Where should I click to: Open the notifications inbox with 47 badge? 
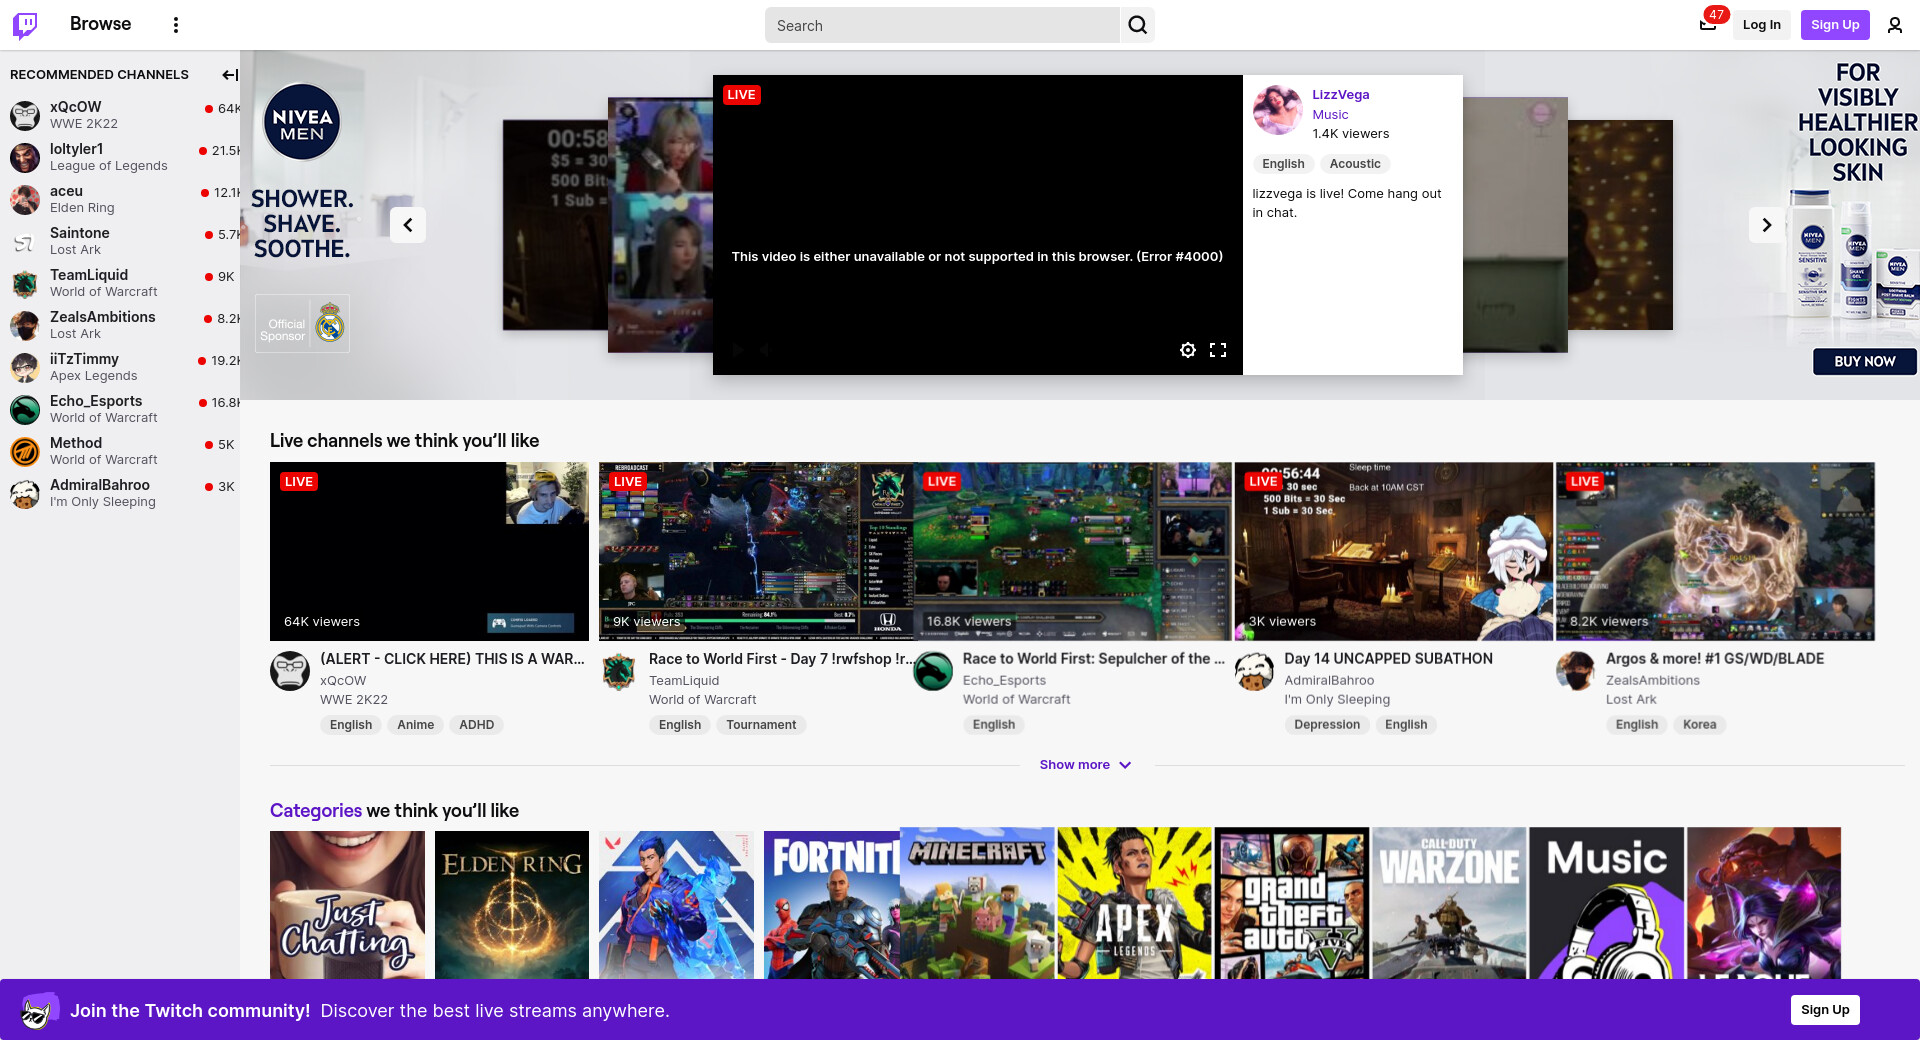1708,25
